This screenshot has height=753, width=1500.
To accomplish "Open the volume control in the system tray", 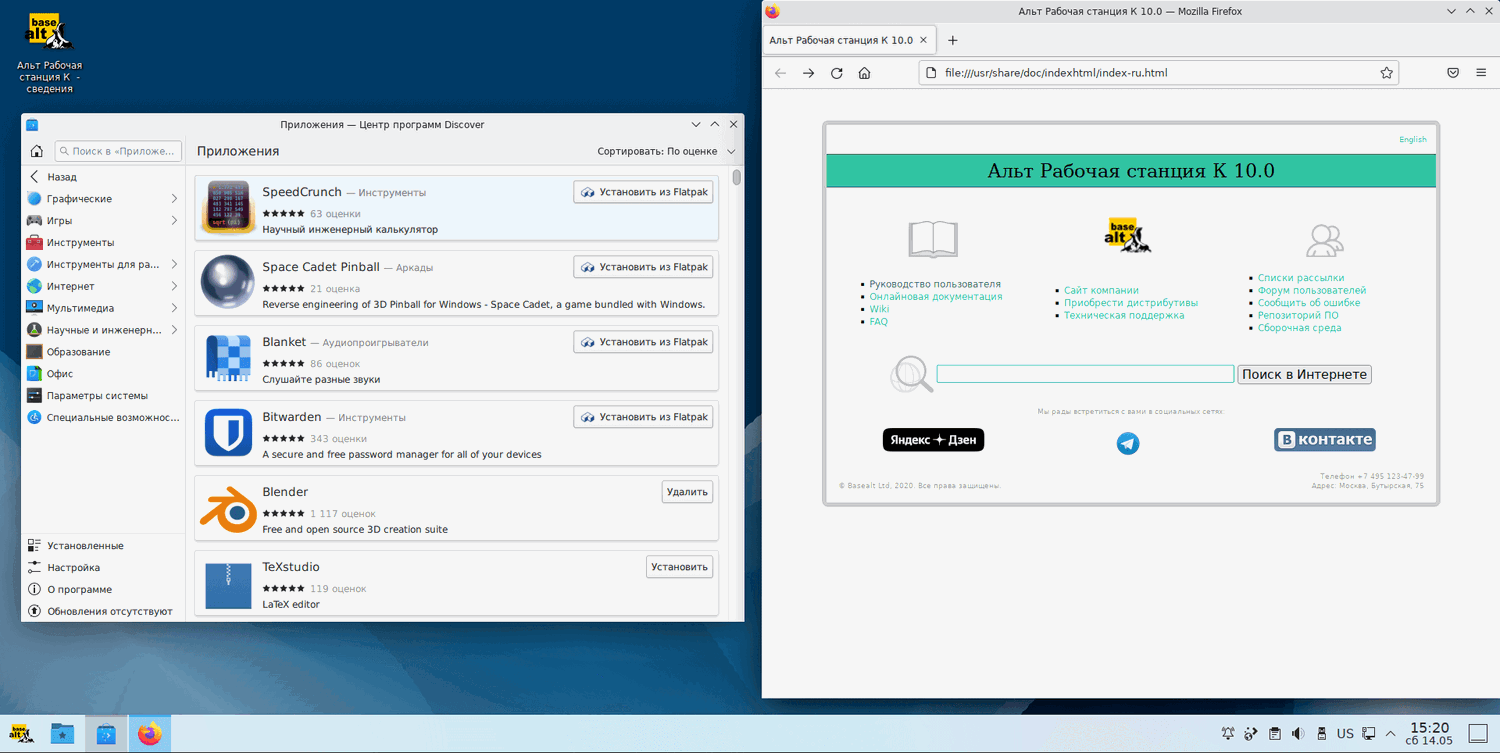I will [x=1298, y=735].
